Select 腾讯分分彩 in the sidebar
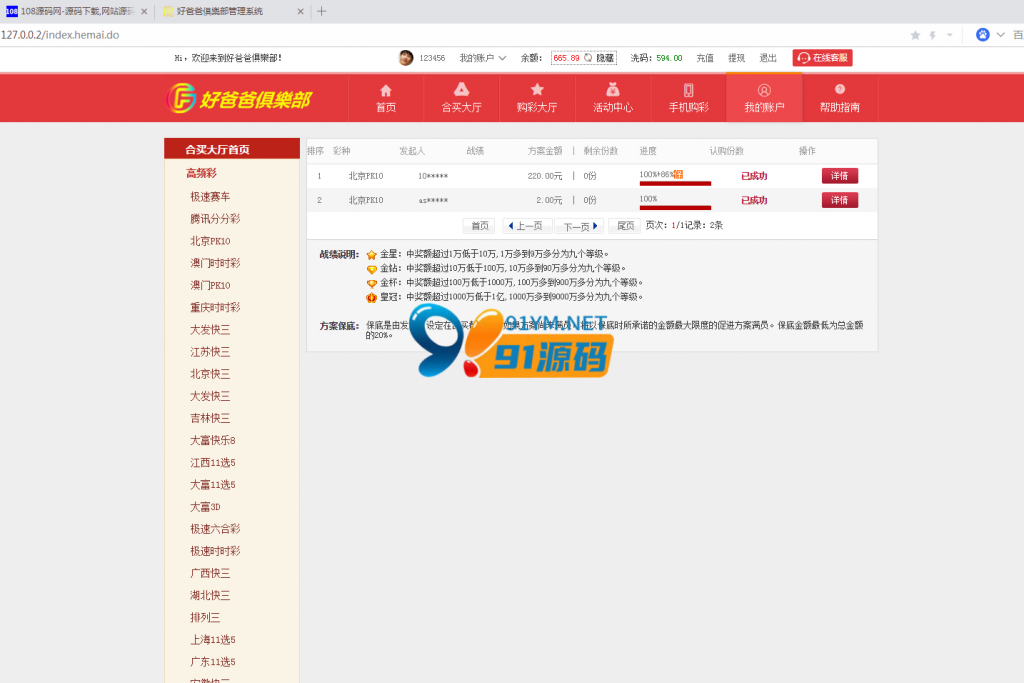The height and width of the screenshot is (683, 1024). coord(216,219)
